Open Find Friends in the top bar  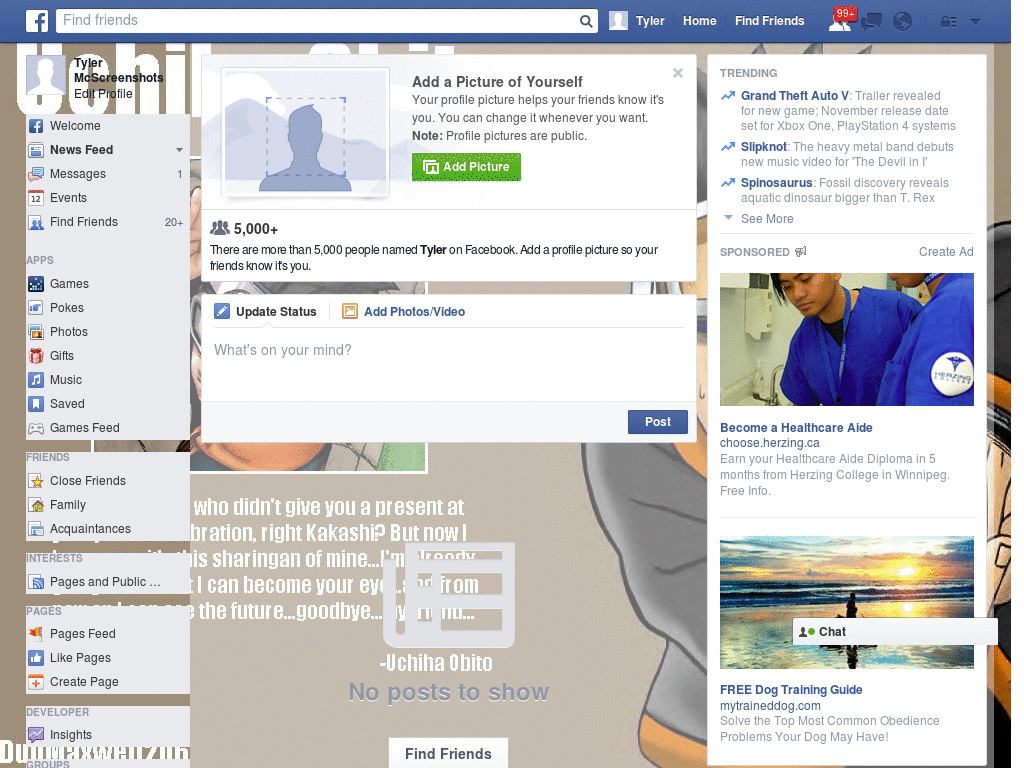point(769,21)
